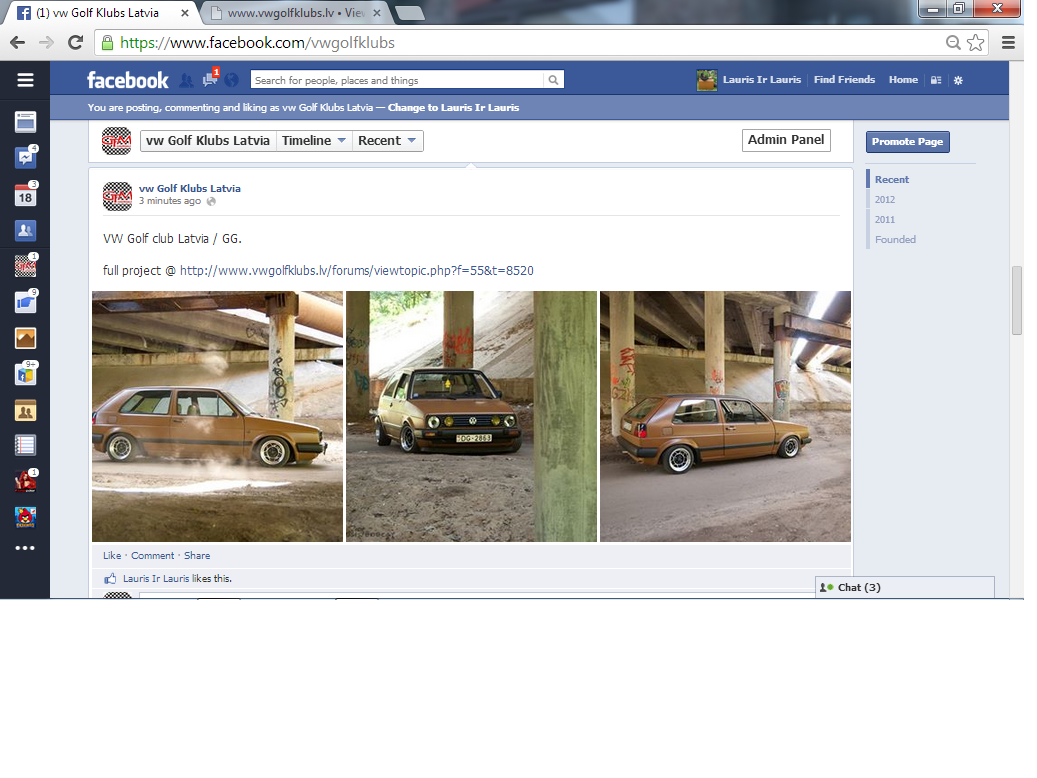Click the Promote Page button
This screenshot has width=1037, height=778.
tap(907, 142)
